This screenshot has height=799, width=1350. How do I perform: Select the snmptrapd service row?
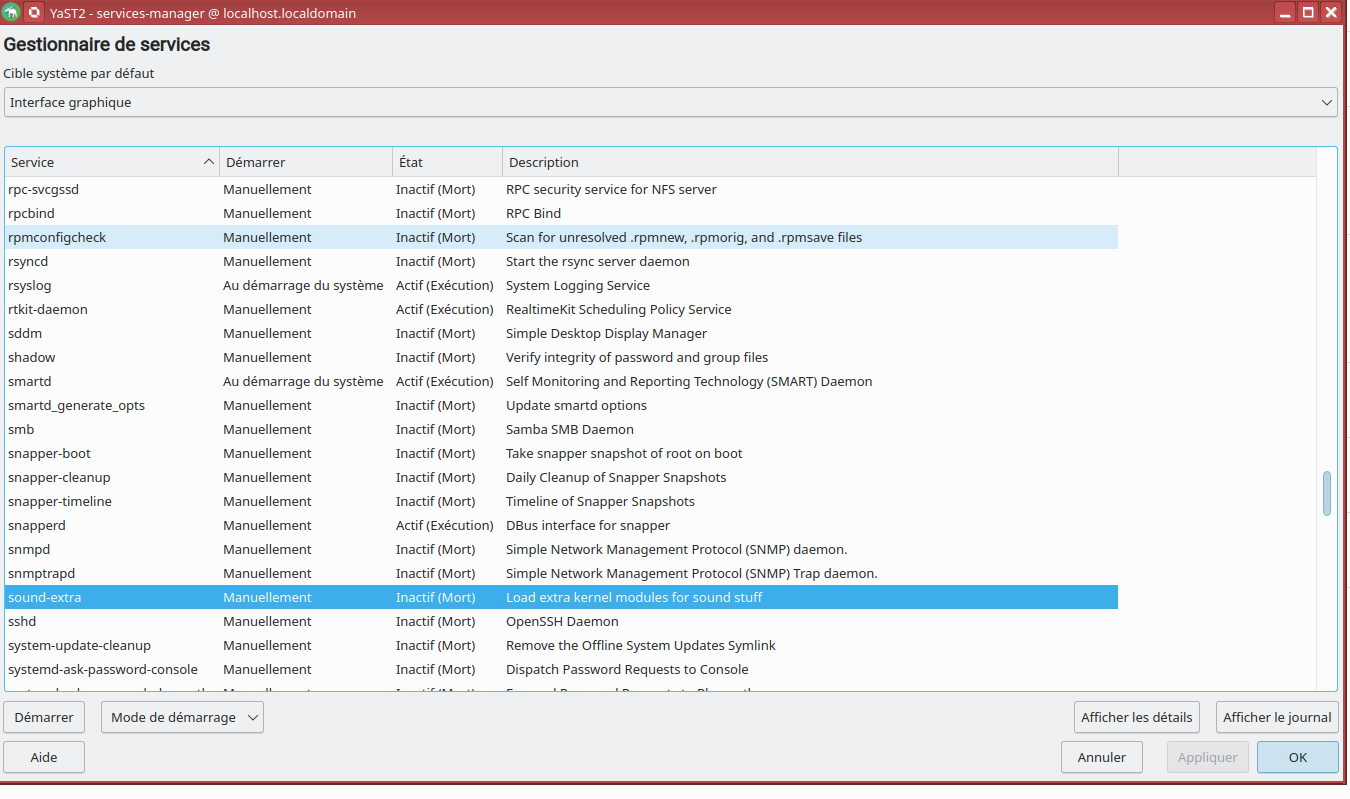coord(561,573)
